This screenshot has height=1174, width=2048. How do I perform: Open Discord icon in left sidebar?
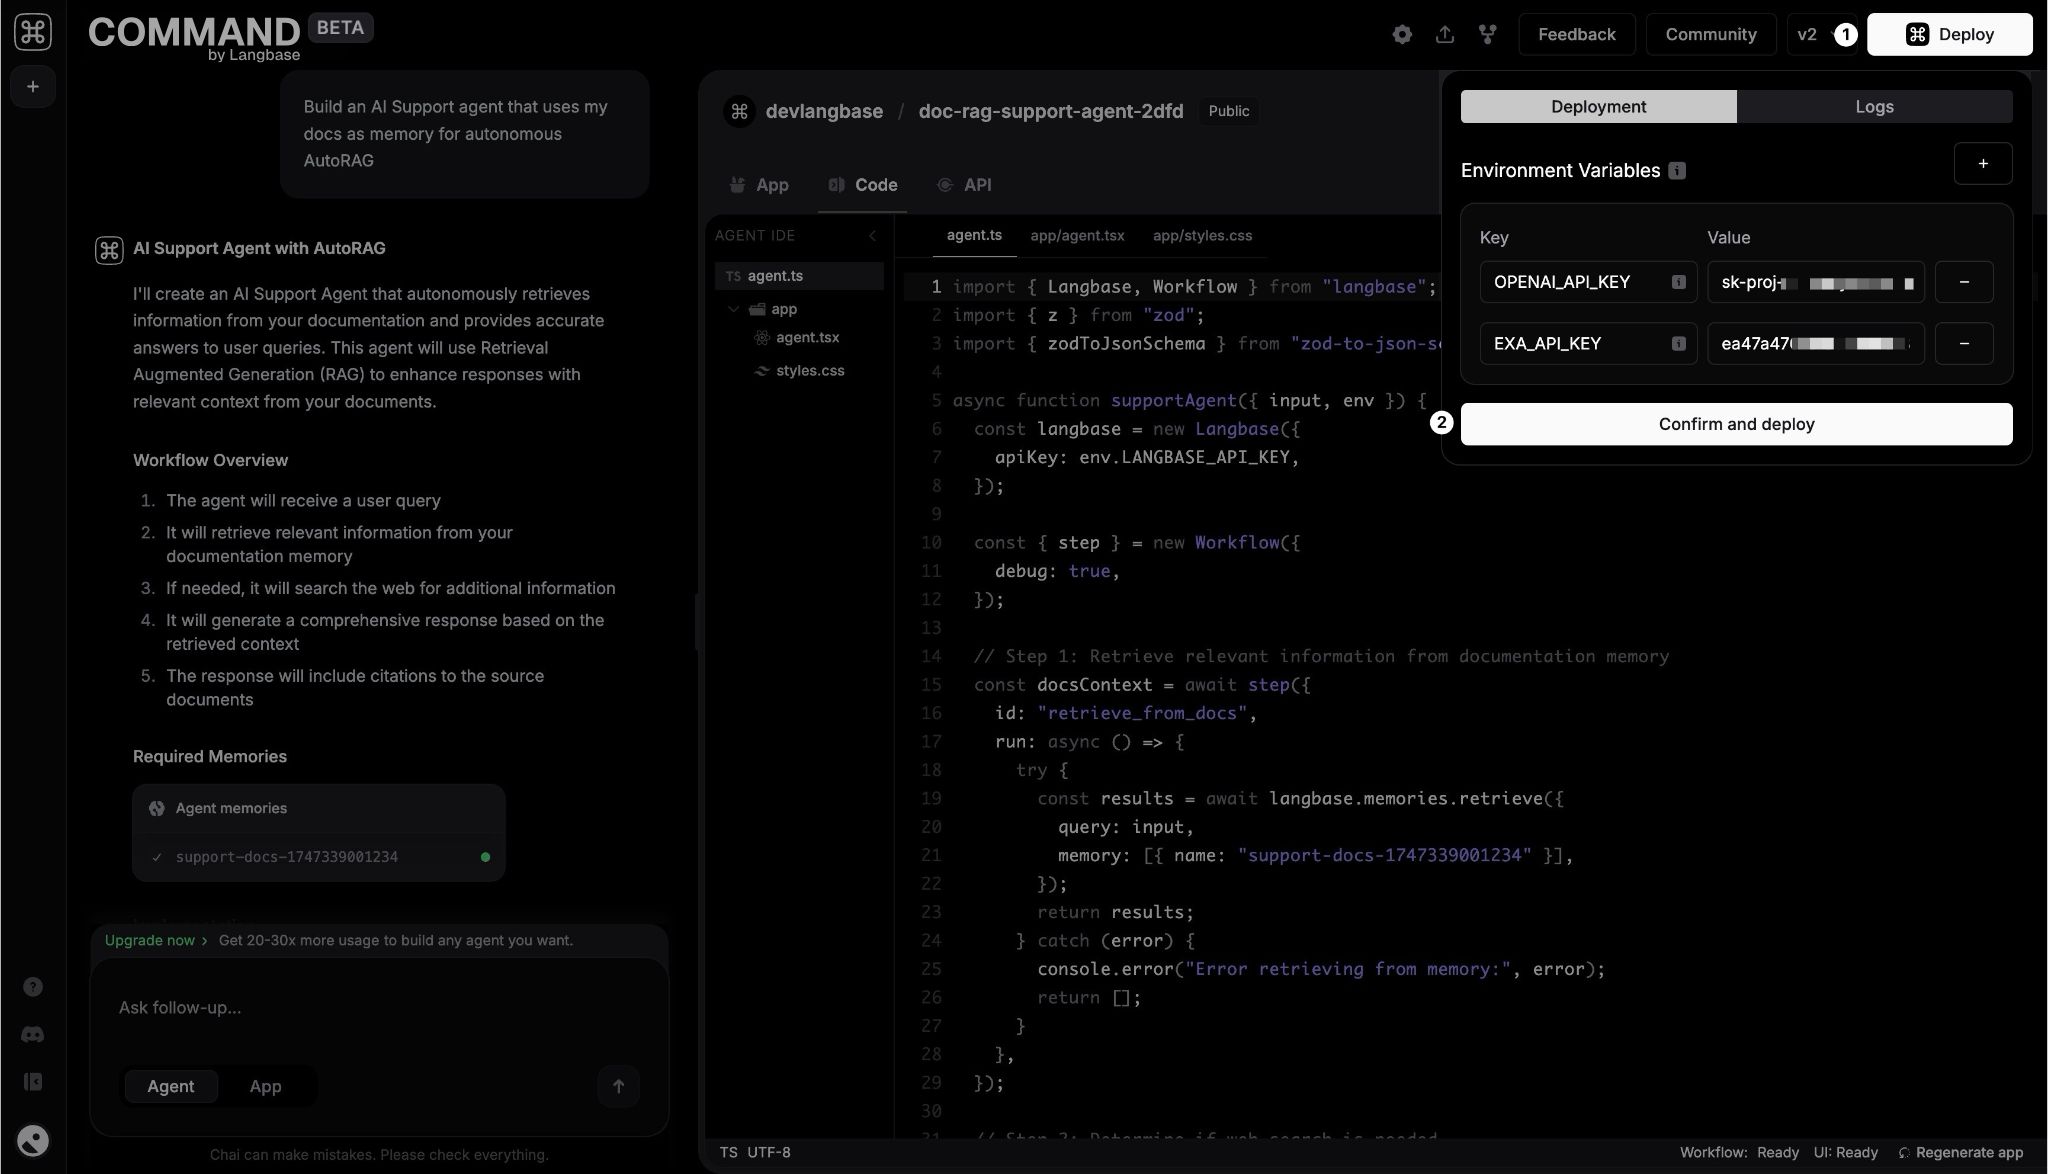pyautogui.click(x=33, y=1034)
